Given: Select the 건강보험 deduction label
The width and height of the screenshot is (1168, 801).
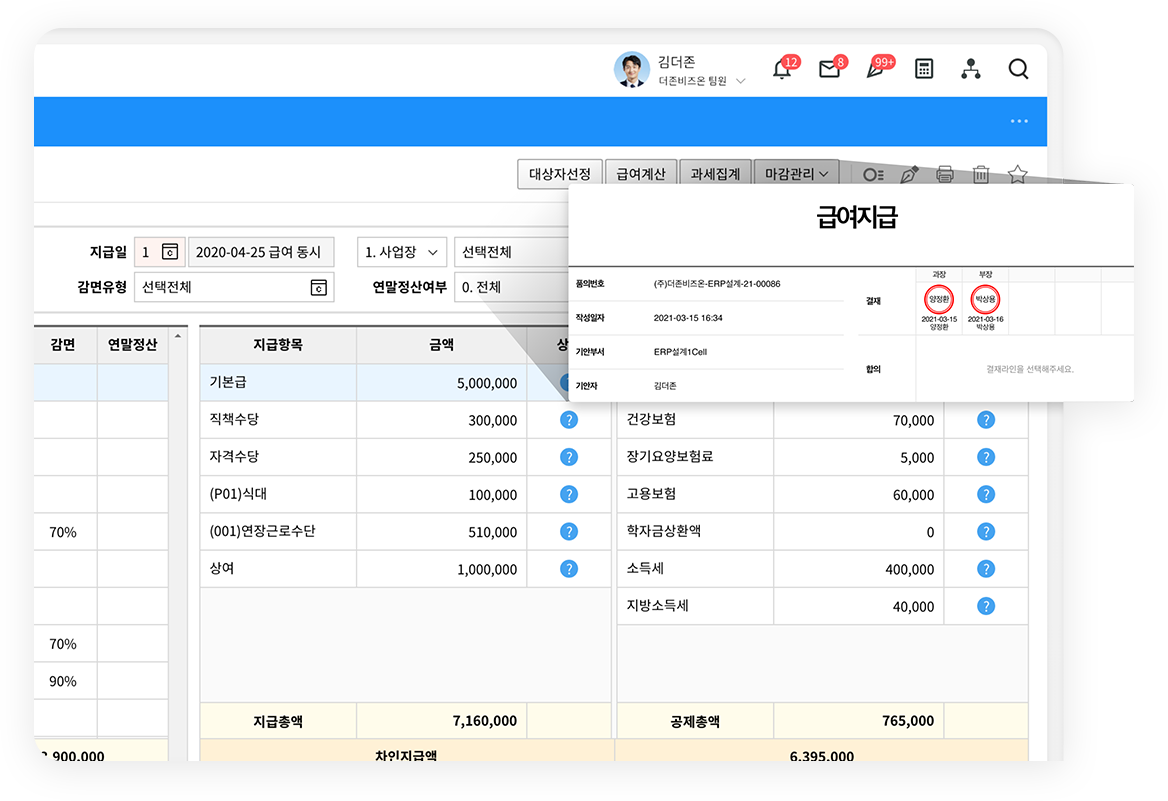Looking at the screenshot, I should coord(651,420).
